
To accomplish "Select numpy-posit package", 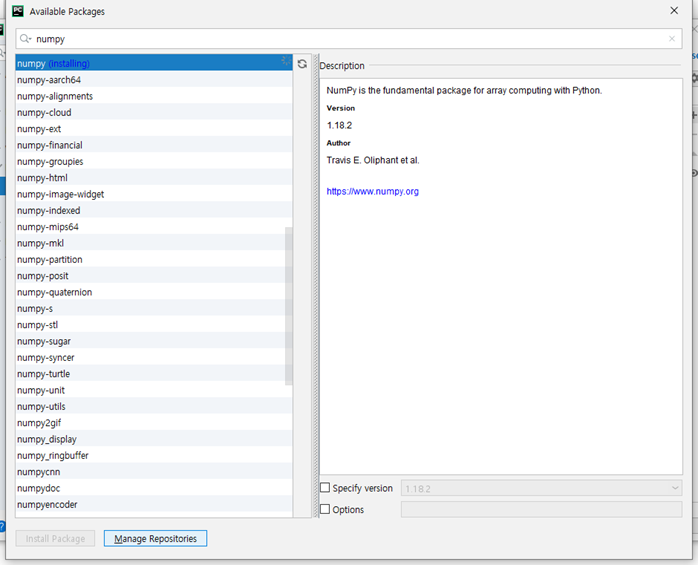I will coord(154,276).
